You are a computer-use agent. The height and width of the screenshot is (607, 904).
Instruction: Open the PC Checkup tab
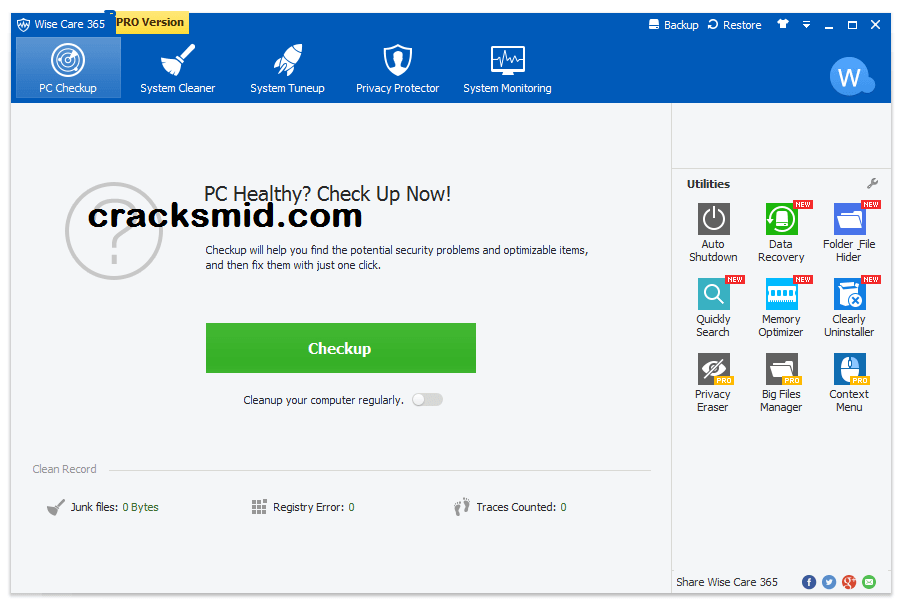click(x=68, y=68)
